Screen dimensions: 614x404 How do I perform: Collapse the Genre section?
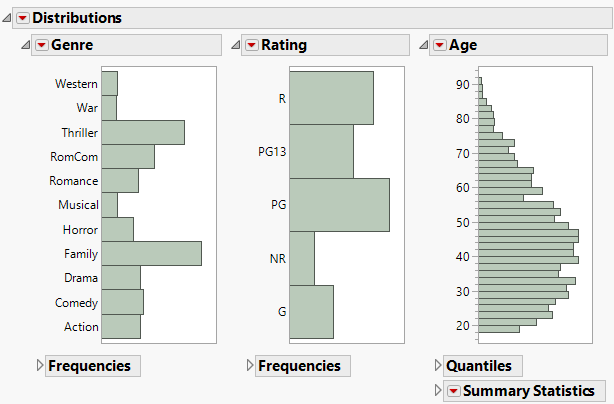click(25, 45)
